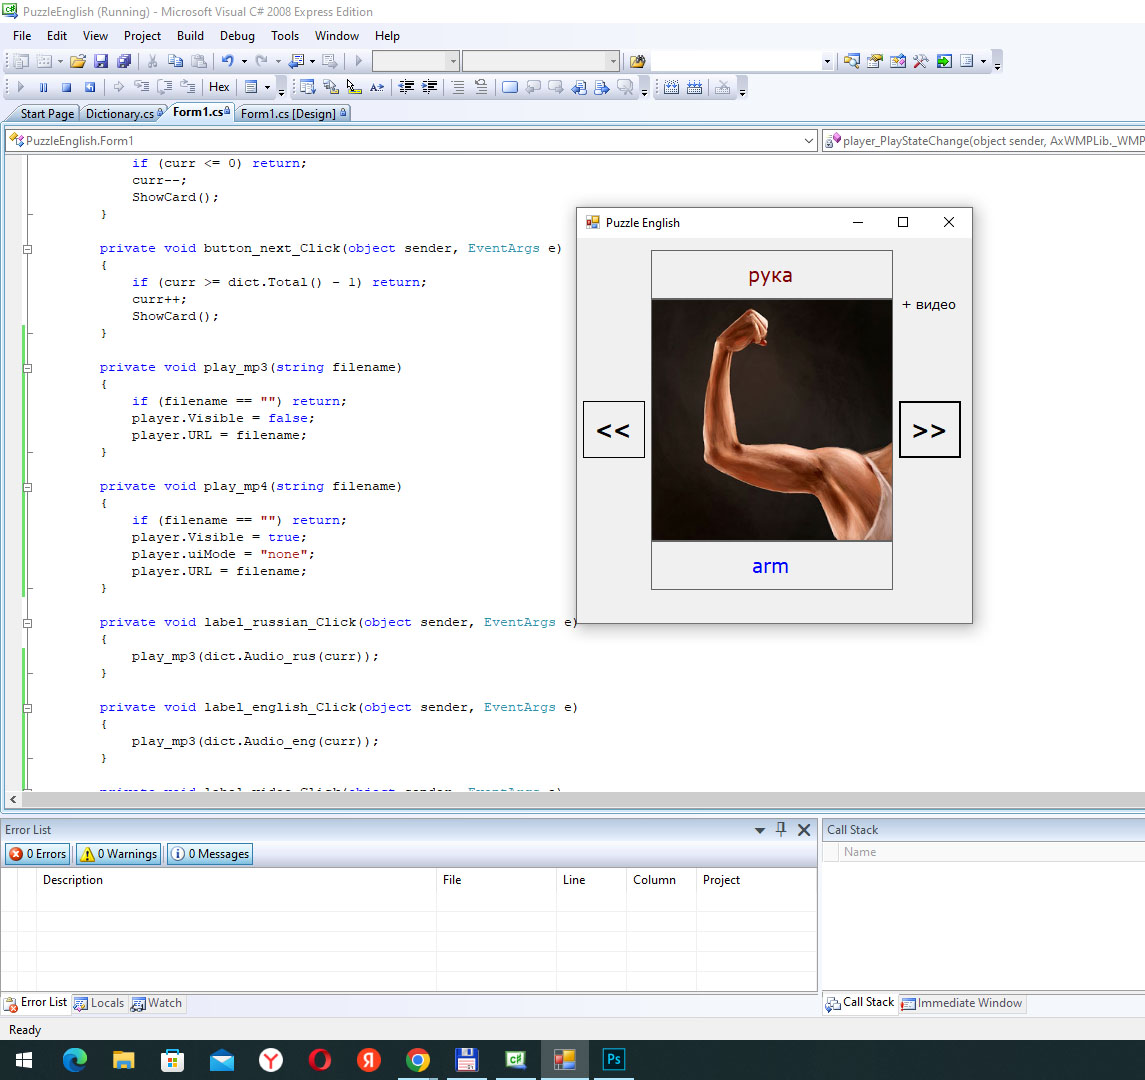Click the horizontal scrollbar left arrow in the editor

pos(12,800)
